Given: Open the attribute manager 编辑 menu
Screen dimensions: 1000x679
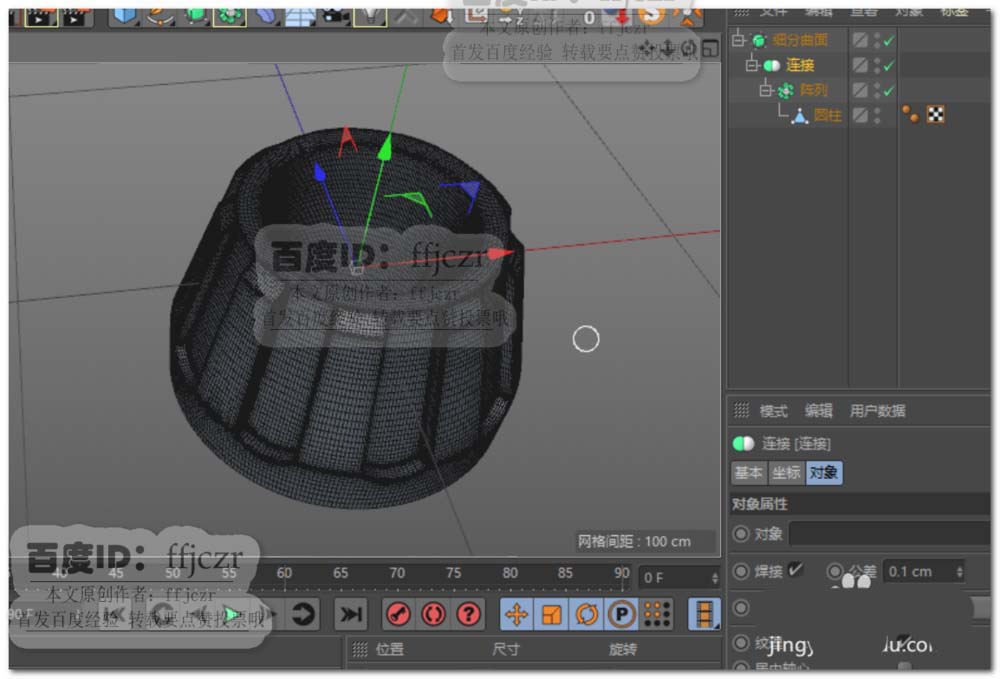Looking at the screenshot, I should tap(818, 411).
